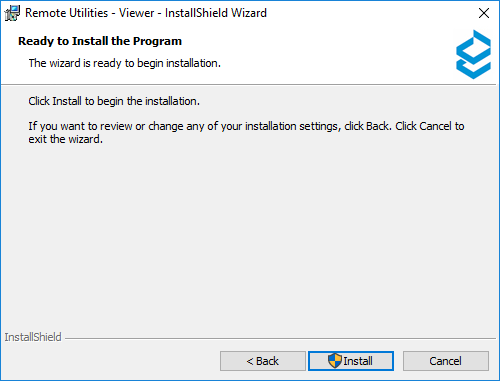Go back with the < Back button
Image resolution: width=500 pixels, height=381 pixels.
[x=263, y=361]
